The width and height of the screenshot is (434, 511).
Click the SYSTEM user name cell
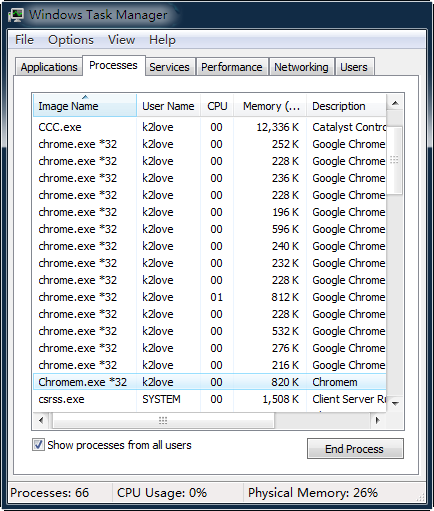pos(161,399)
